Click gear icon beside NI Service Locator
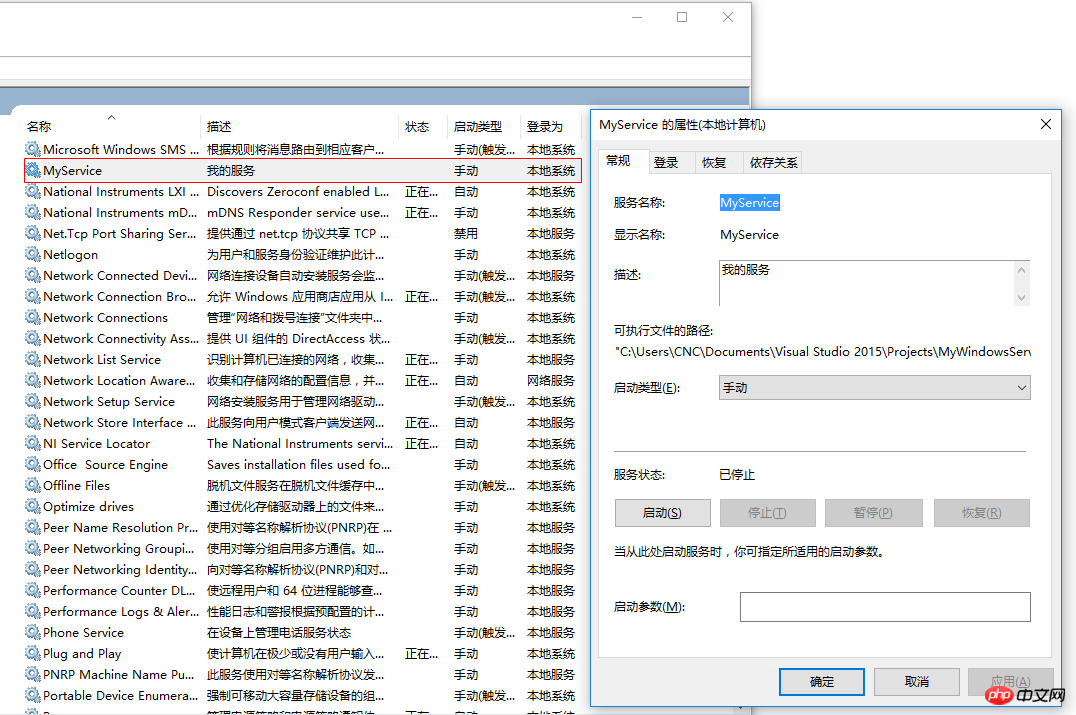 32,443
